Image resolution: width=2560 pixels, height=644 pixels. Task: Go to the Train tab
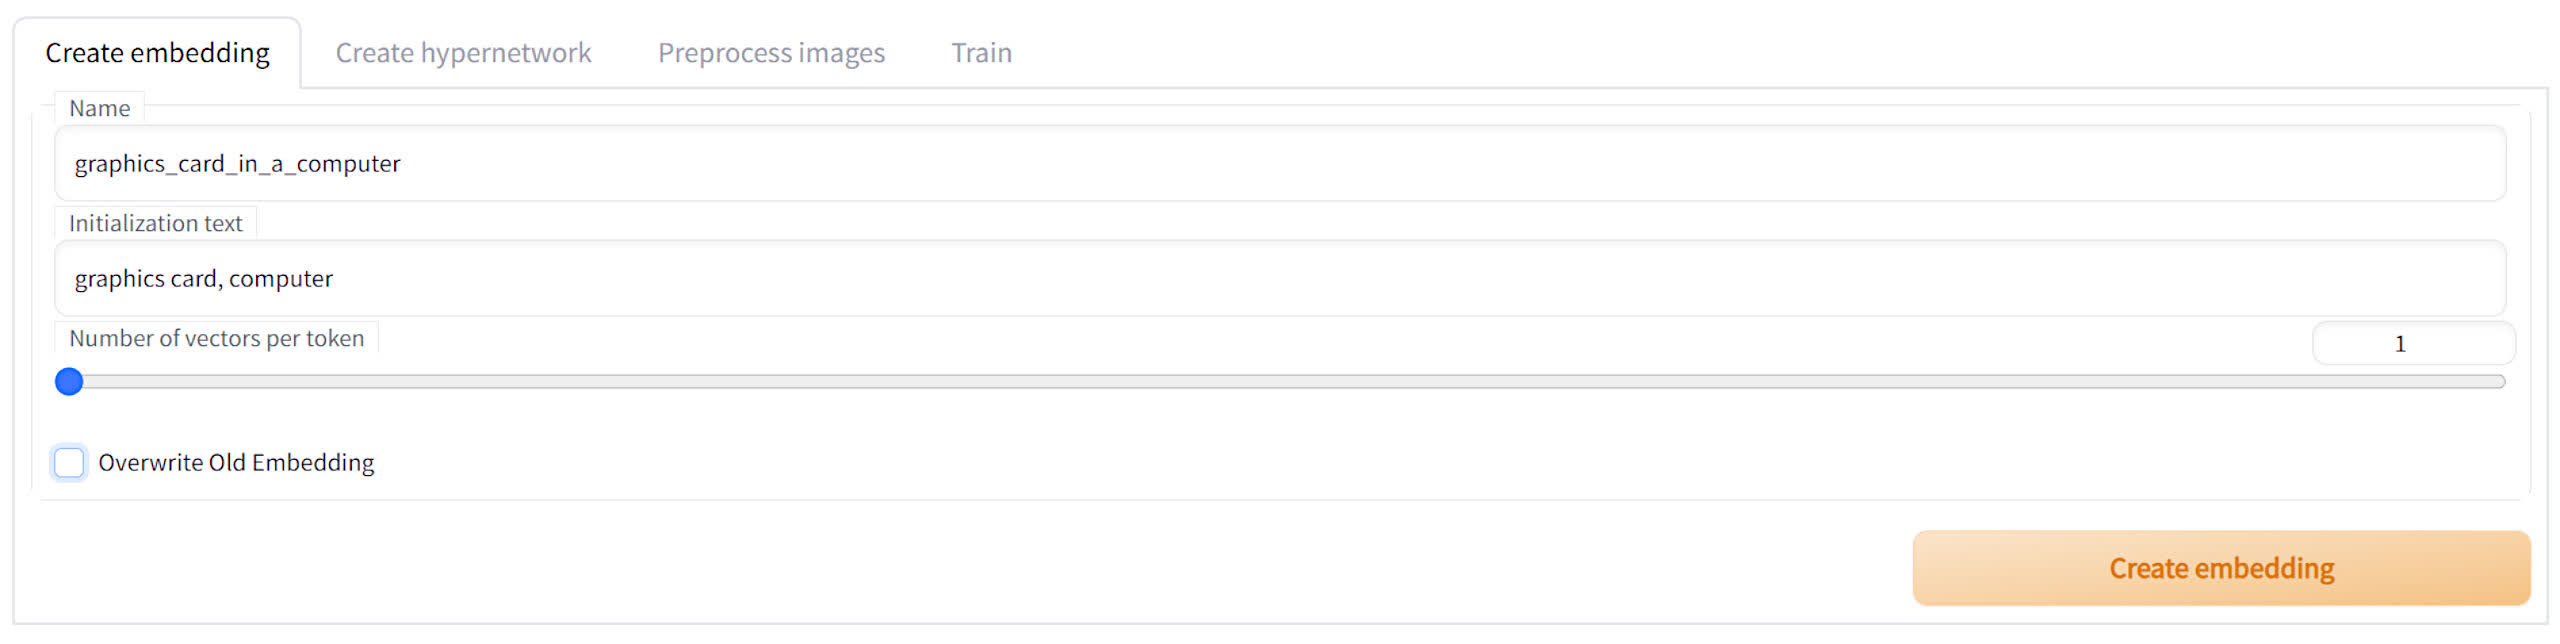point(981,53)
